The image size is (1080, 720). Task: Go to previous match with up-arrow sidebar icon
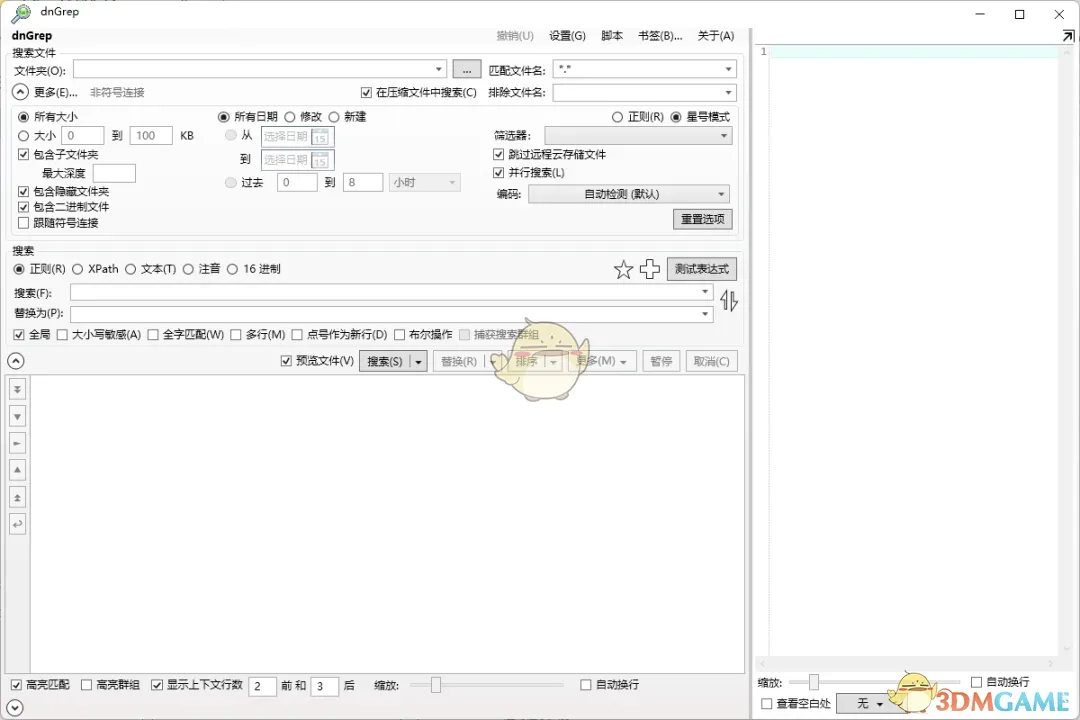pos(17,470)
